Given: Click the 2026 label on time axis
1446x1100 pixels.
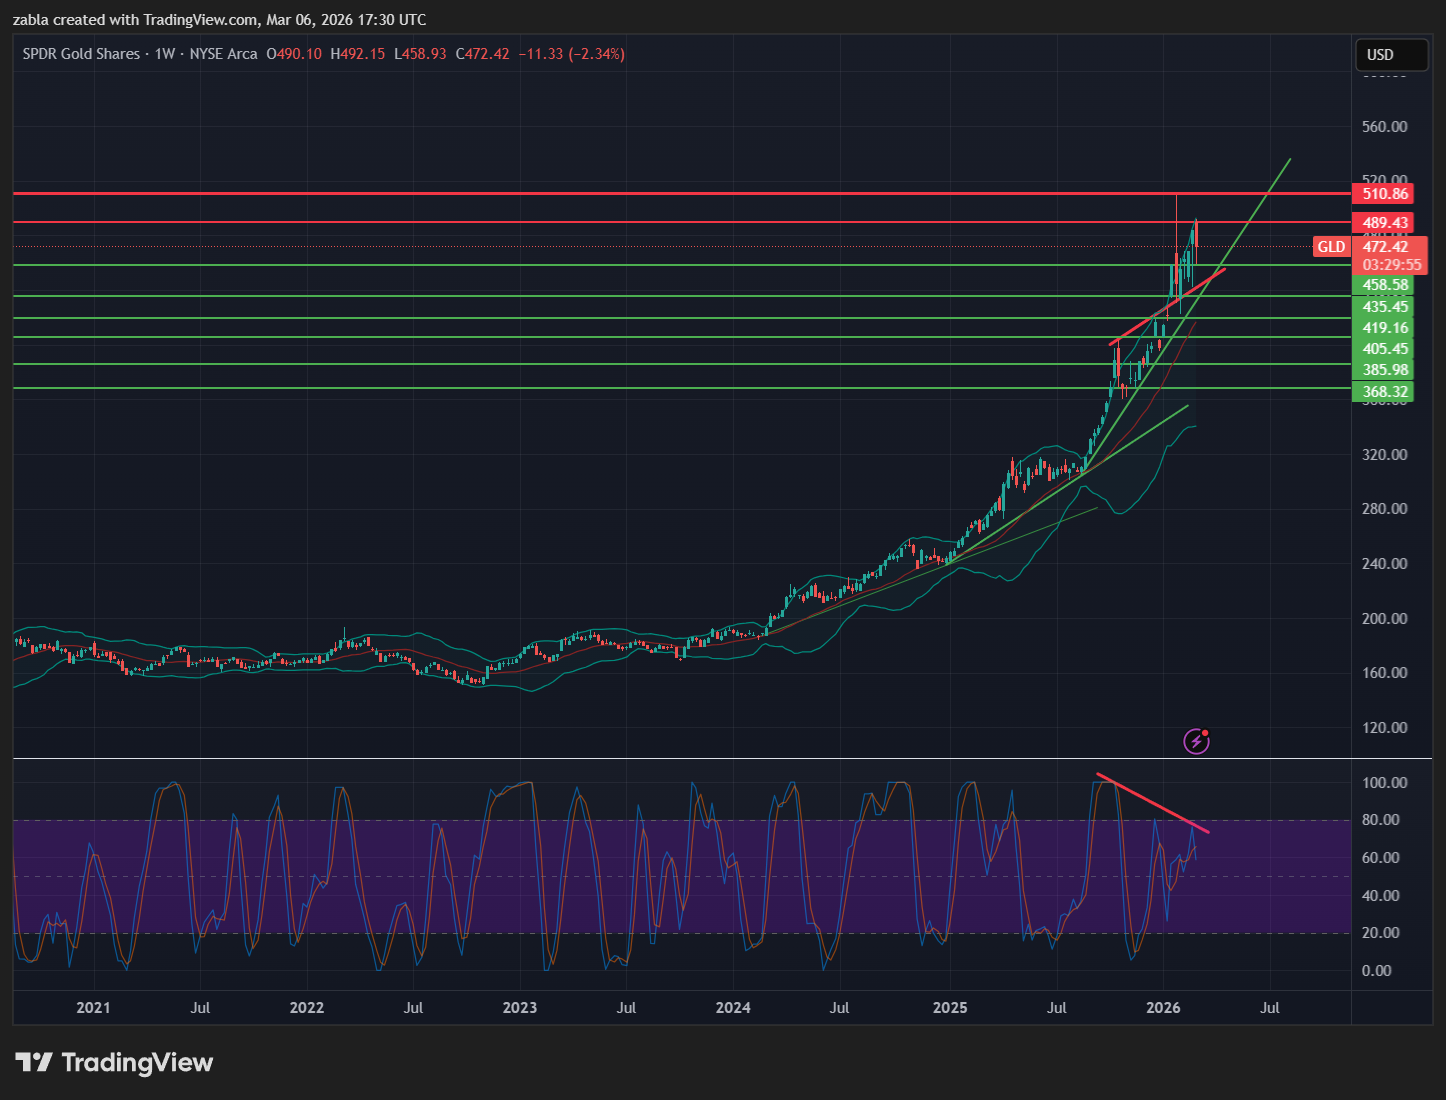Looking at the screenshot, I should point(1163,1007).
